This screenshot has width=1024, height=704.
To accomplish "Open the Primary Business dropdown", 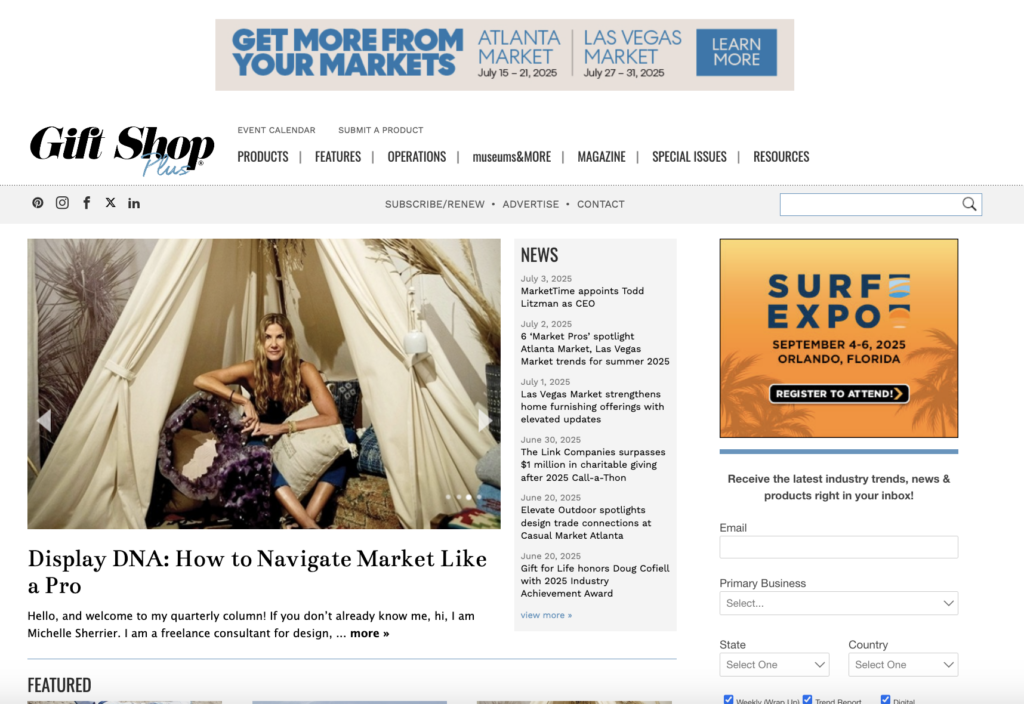I will click(839, 603).
